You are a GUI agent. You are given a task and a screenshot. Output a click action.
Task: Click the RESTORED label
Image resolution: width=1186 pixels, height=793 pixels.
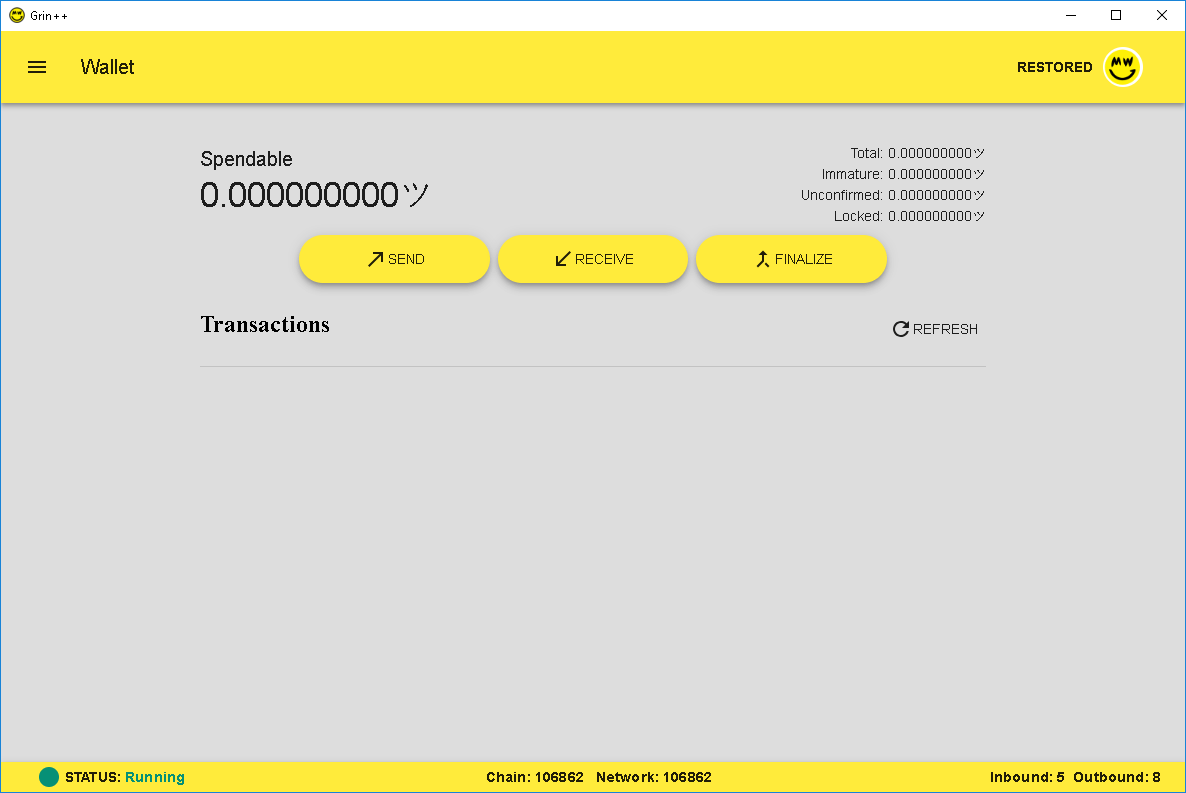[1054, 67]
